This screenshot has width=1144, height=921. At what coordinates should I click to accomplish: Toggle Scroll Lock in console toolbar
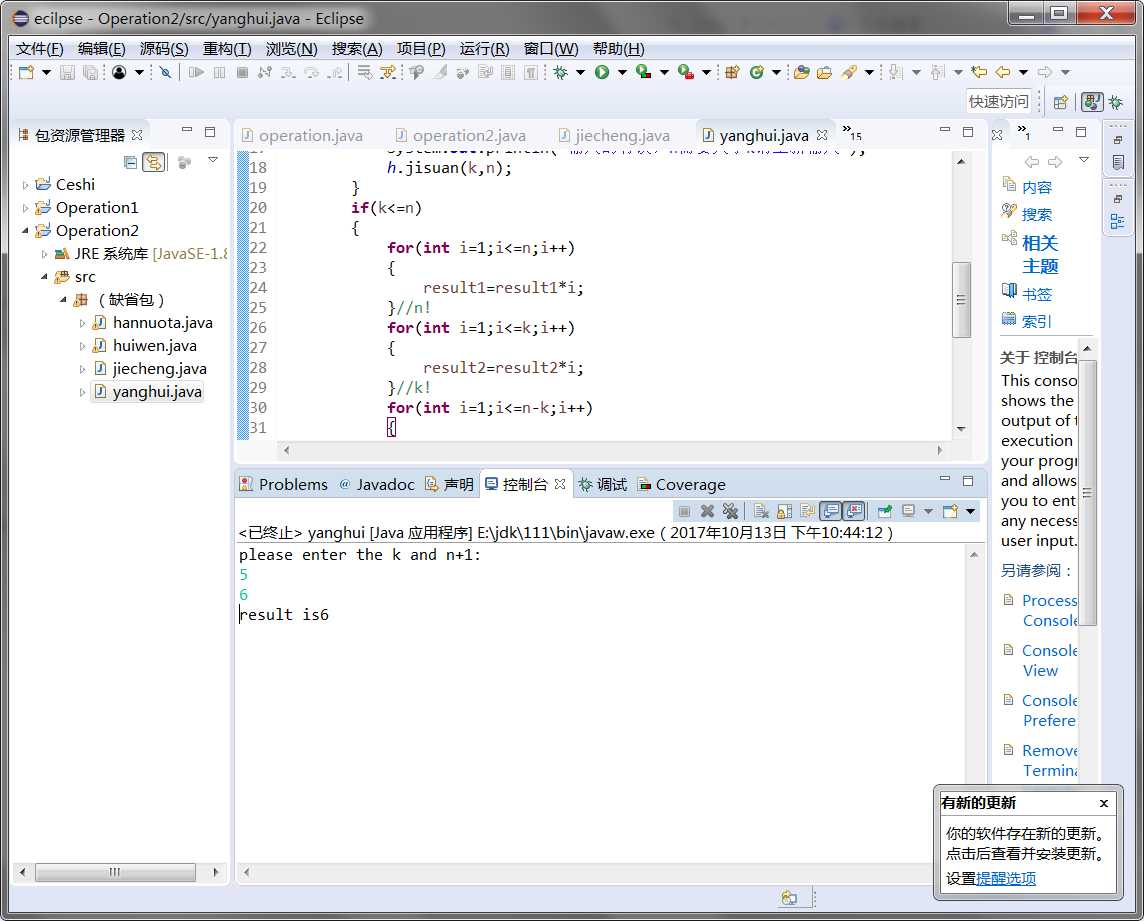784,511
